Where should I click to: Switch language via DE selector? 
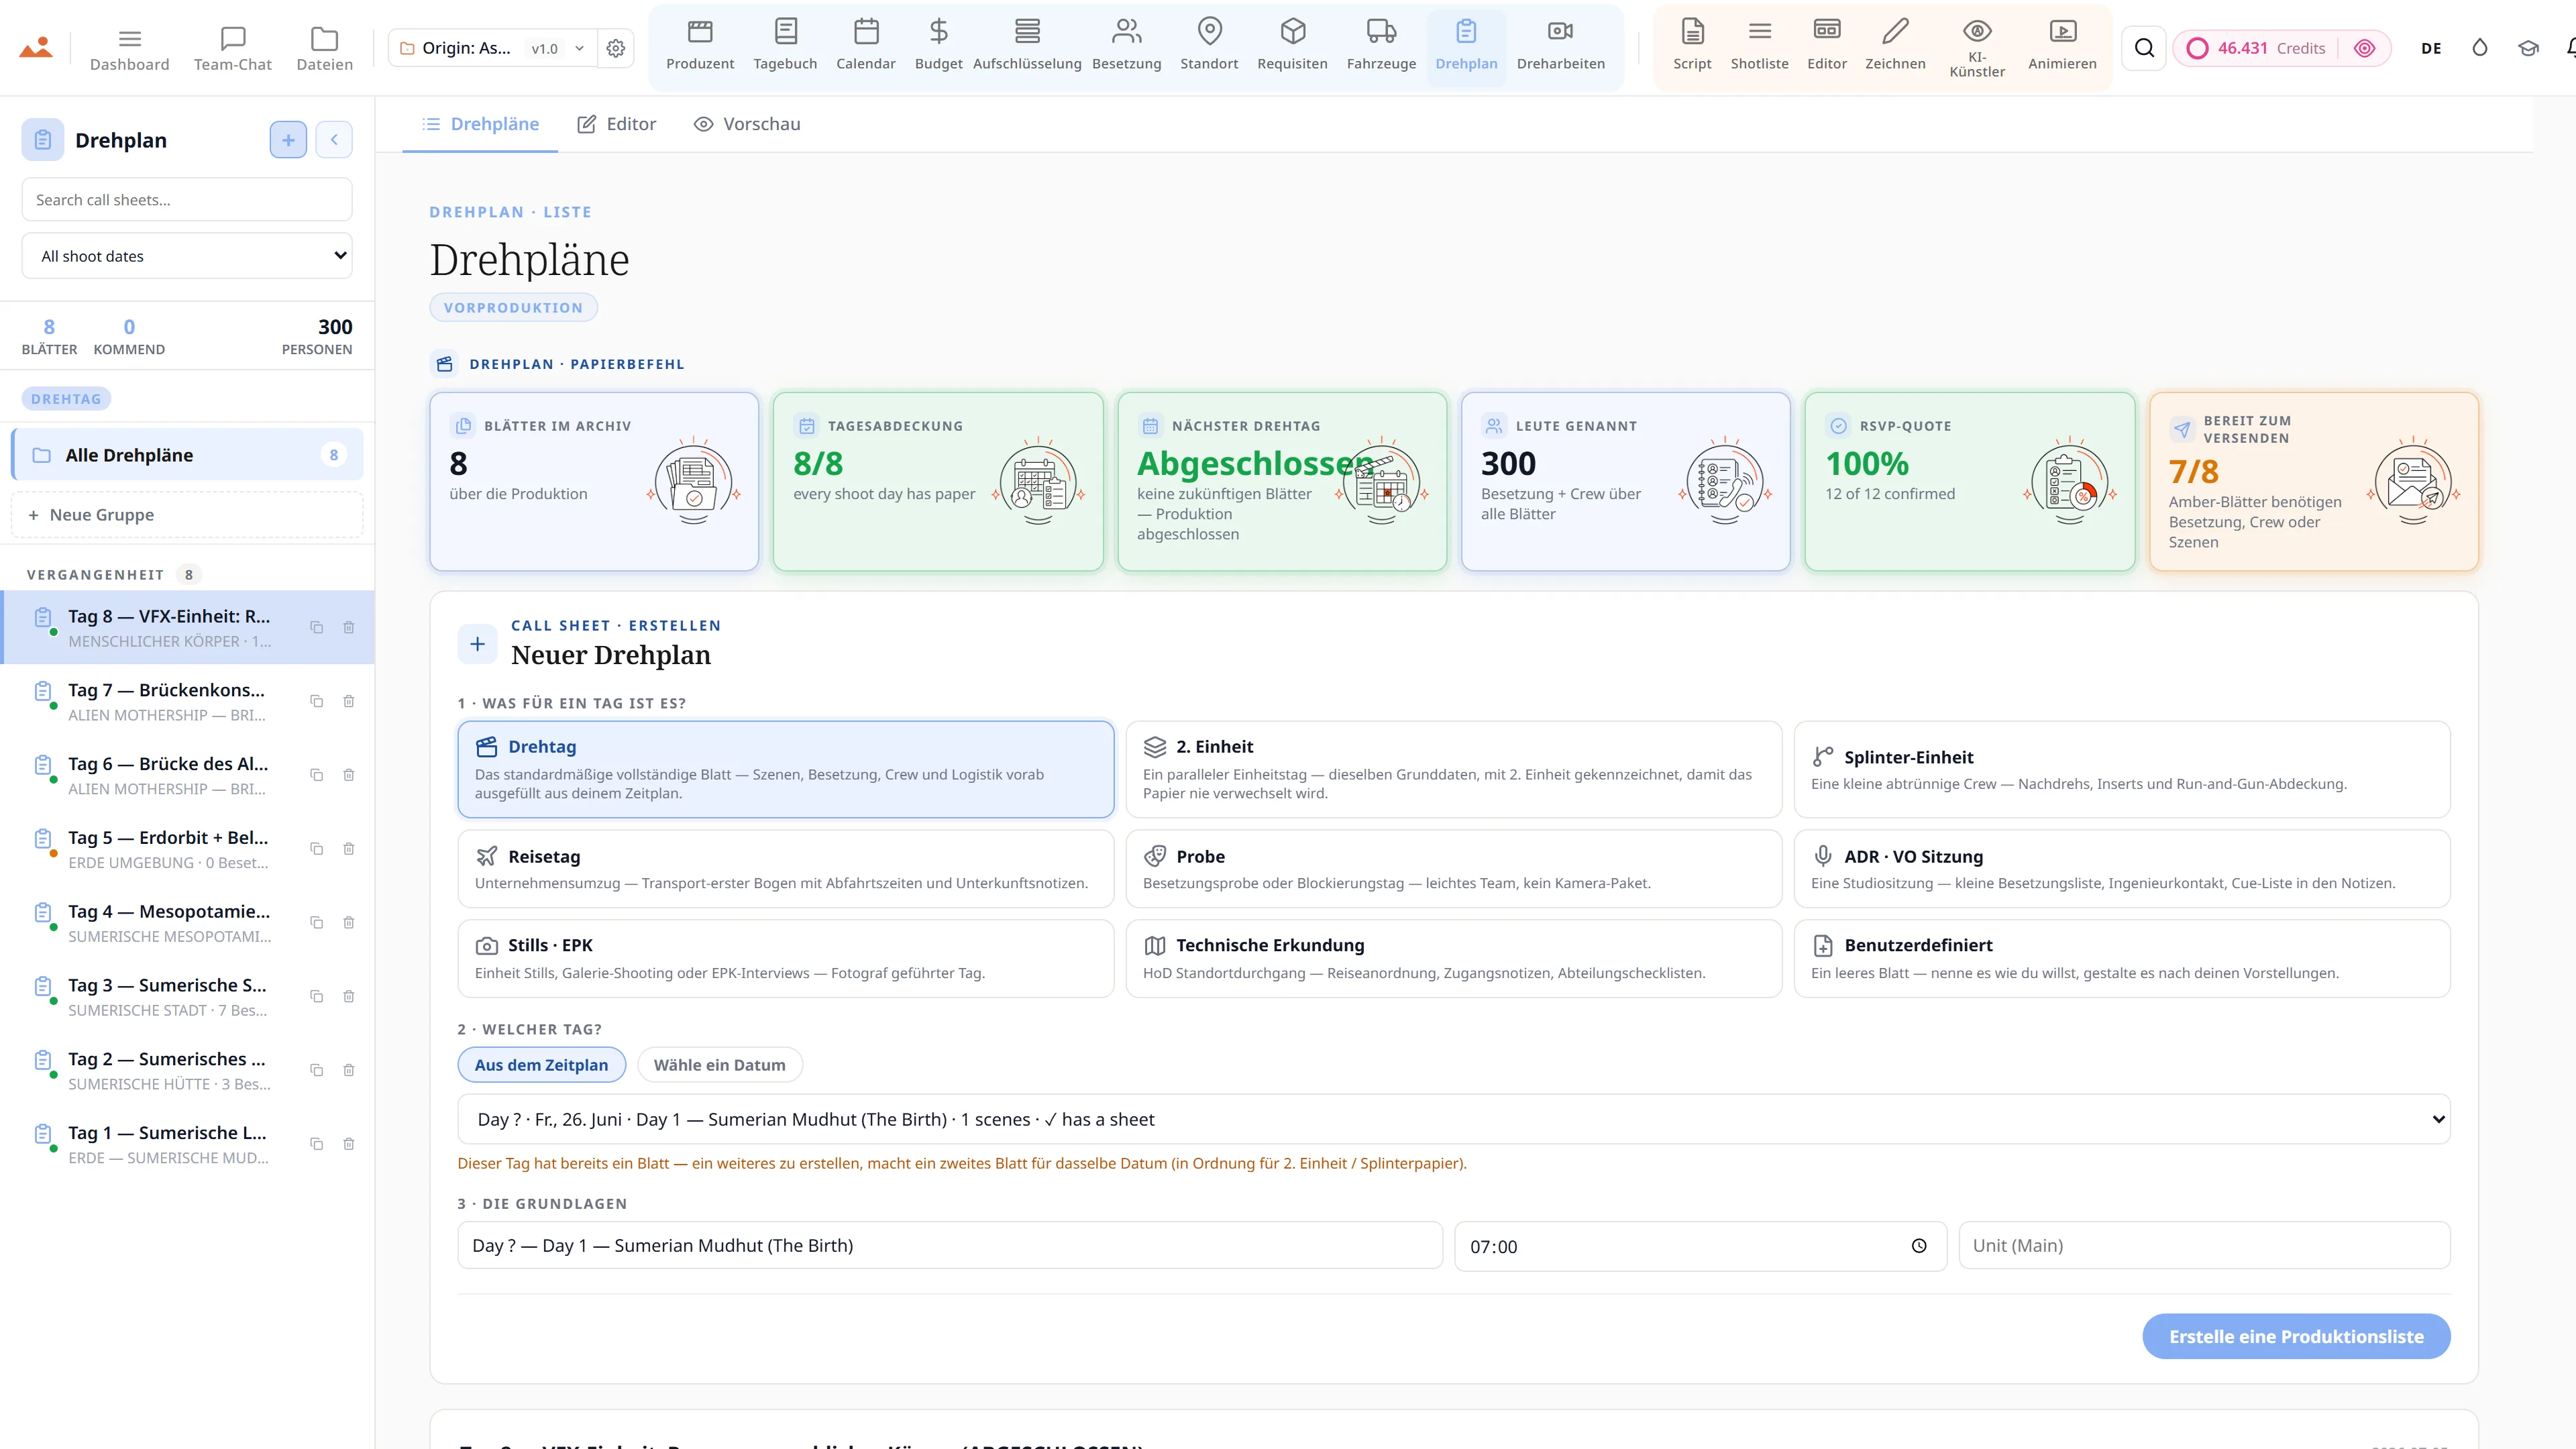[2431, 48]
